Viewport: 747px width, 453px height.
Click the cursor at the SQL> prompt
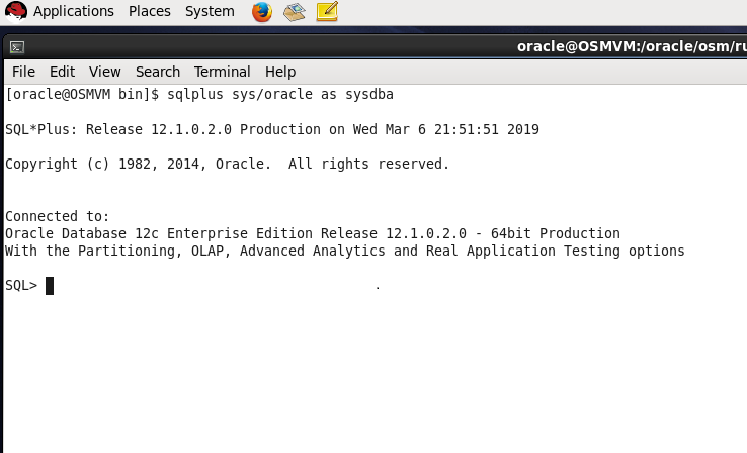point(50,286)
